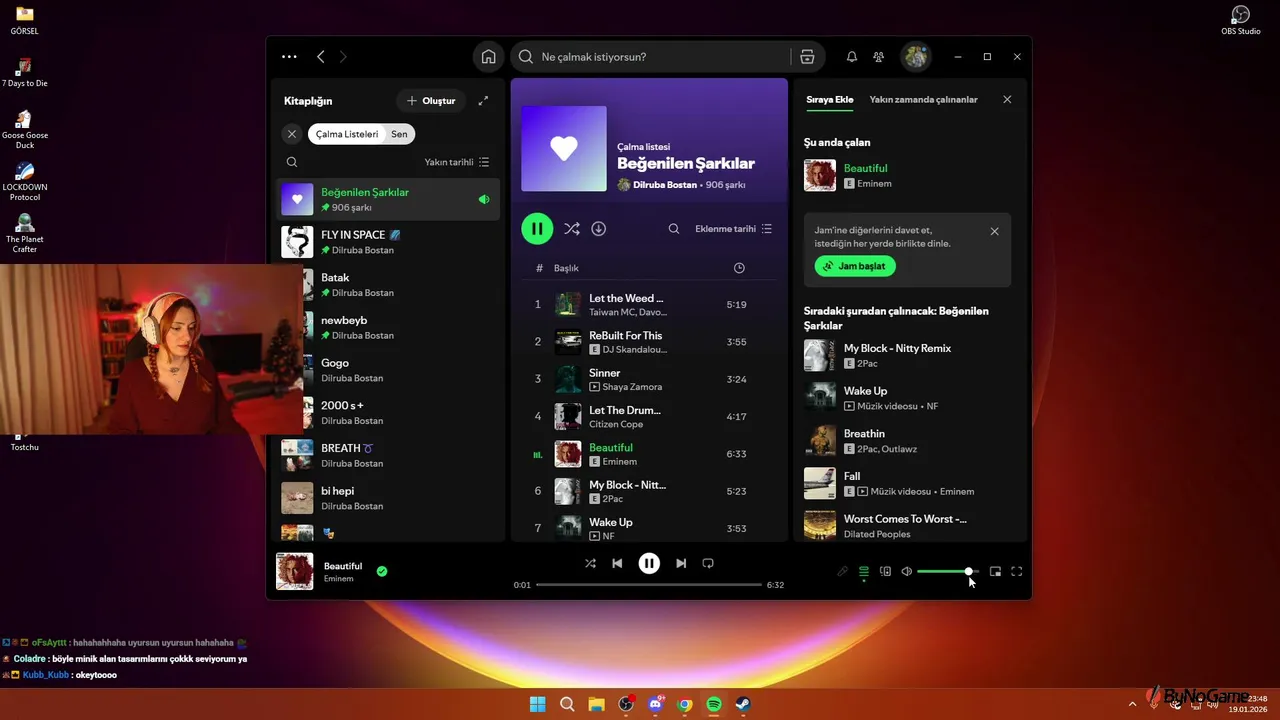
Task: Open the Batak playlist
Action: 388,285
